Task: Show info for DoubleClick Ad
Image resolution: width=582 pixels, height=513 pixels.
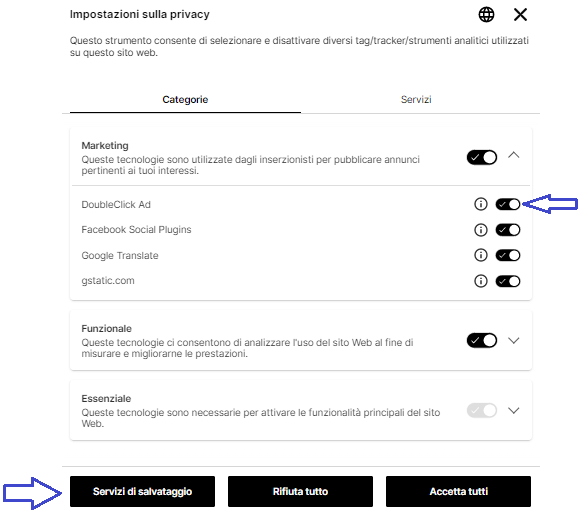Action: coord(481,204)
